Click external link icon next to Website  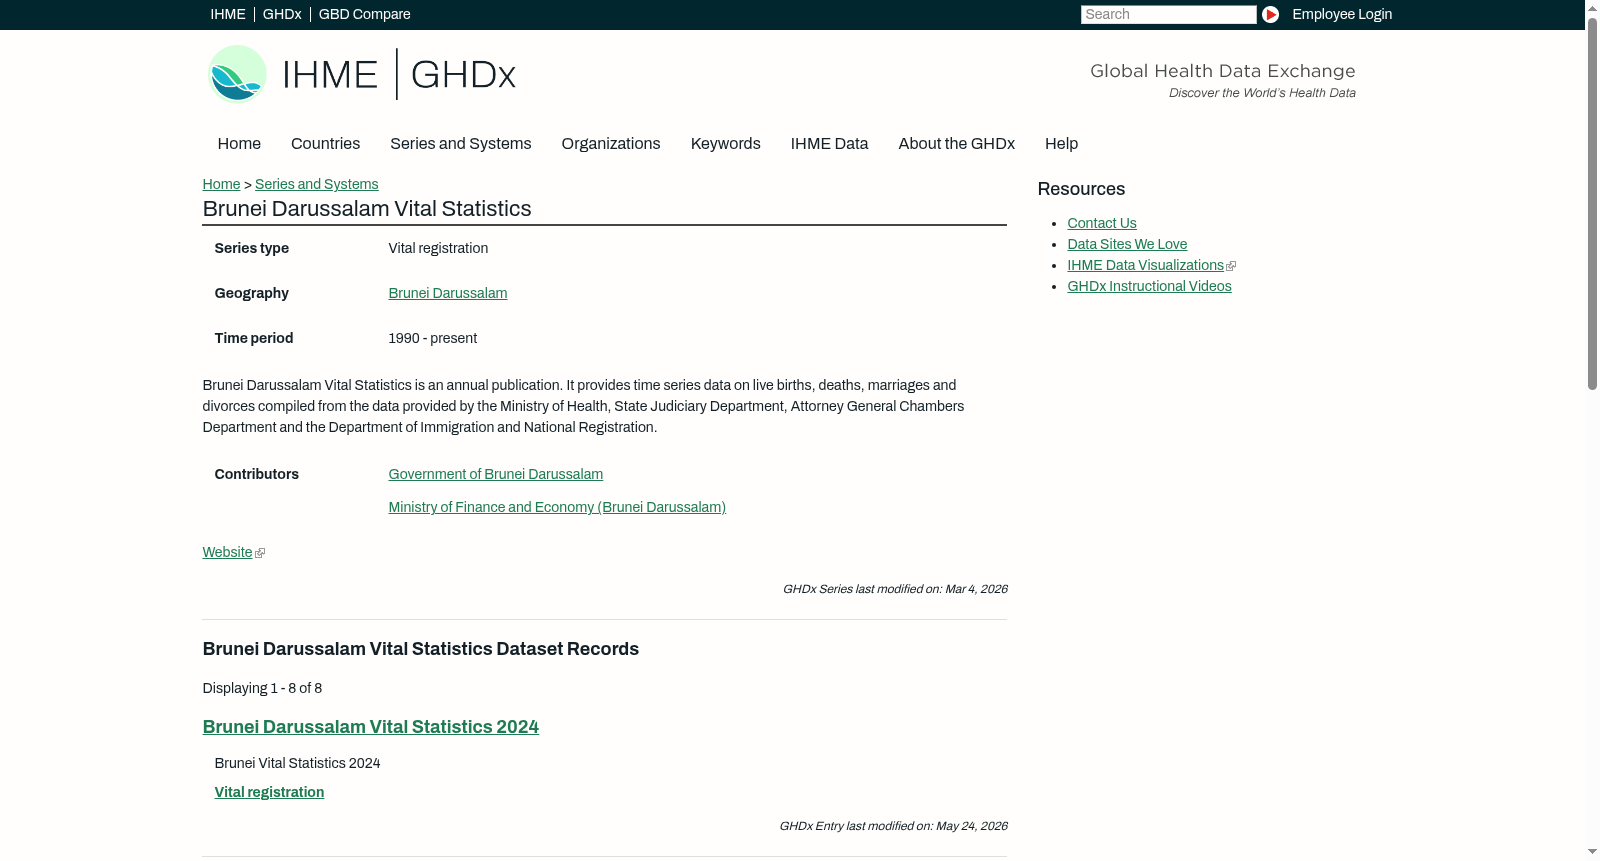coord(260,553)
